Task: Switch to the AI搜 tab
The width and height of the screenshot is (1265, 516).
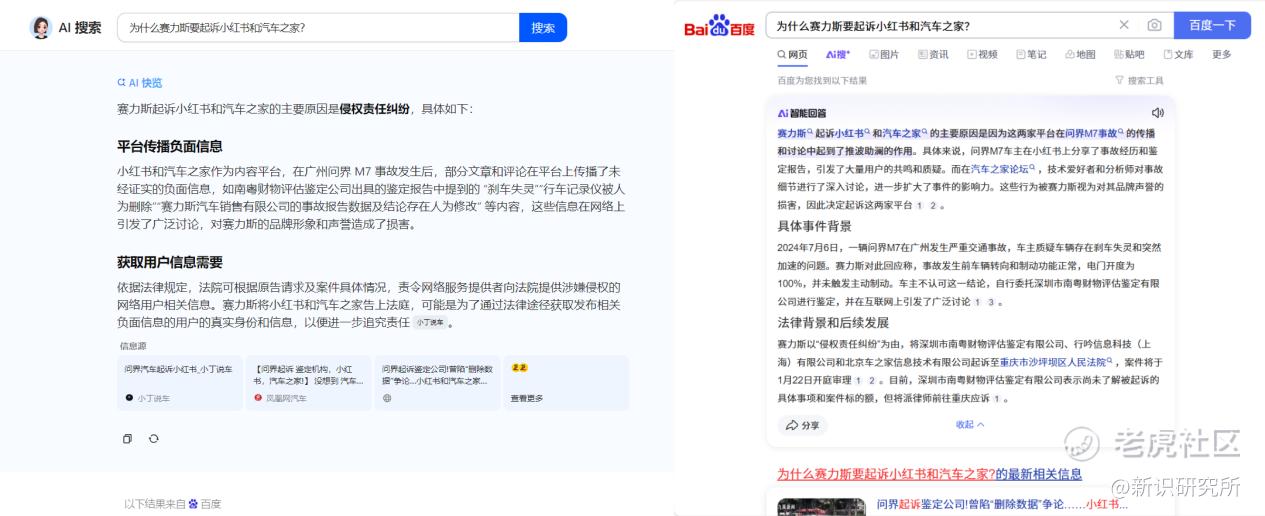Action: click(838, 55)
